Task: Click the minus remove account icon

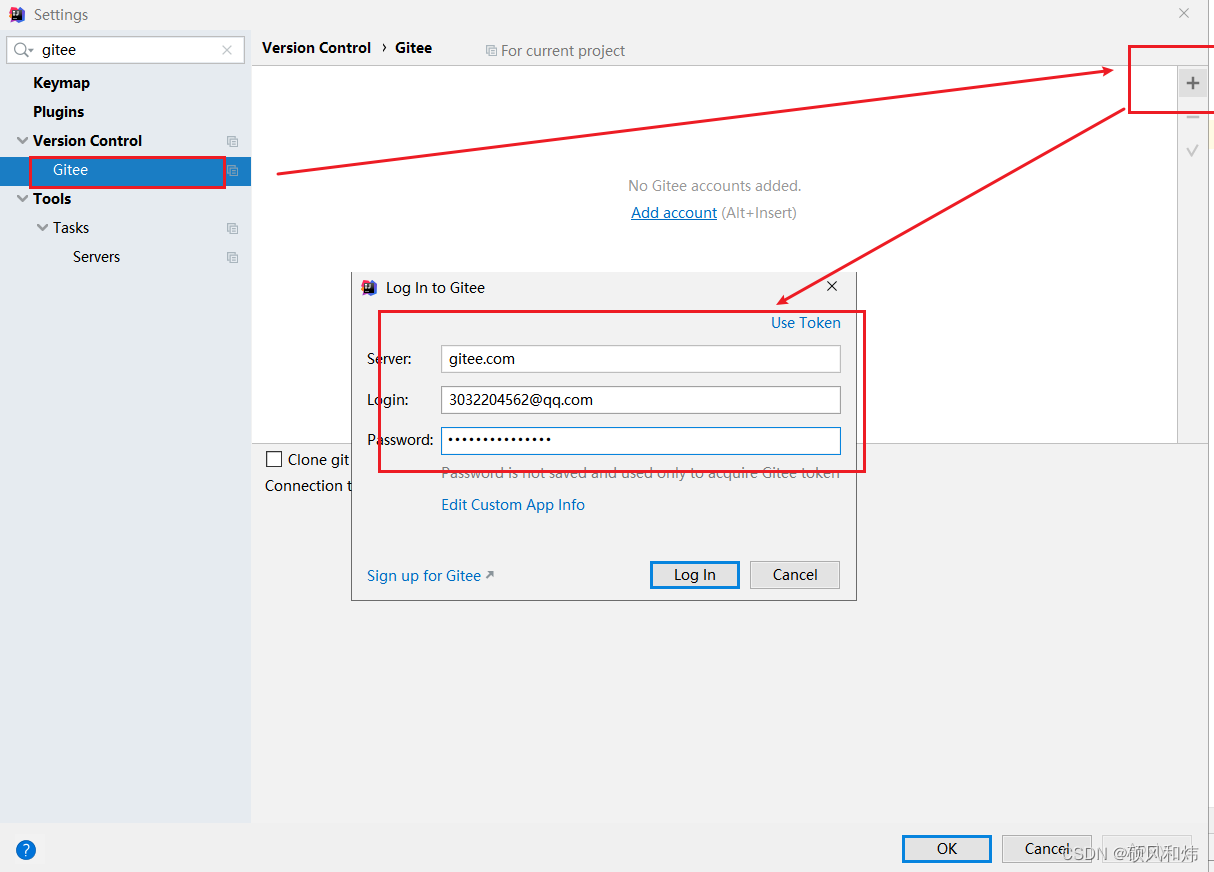Action: pos(1192,117)
